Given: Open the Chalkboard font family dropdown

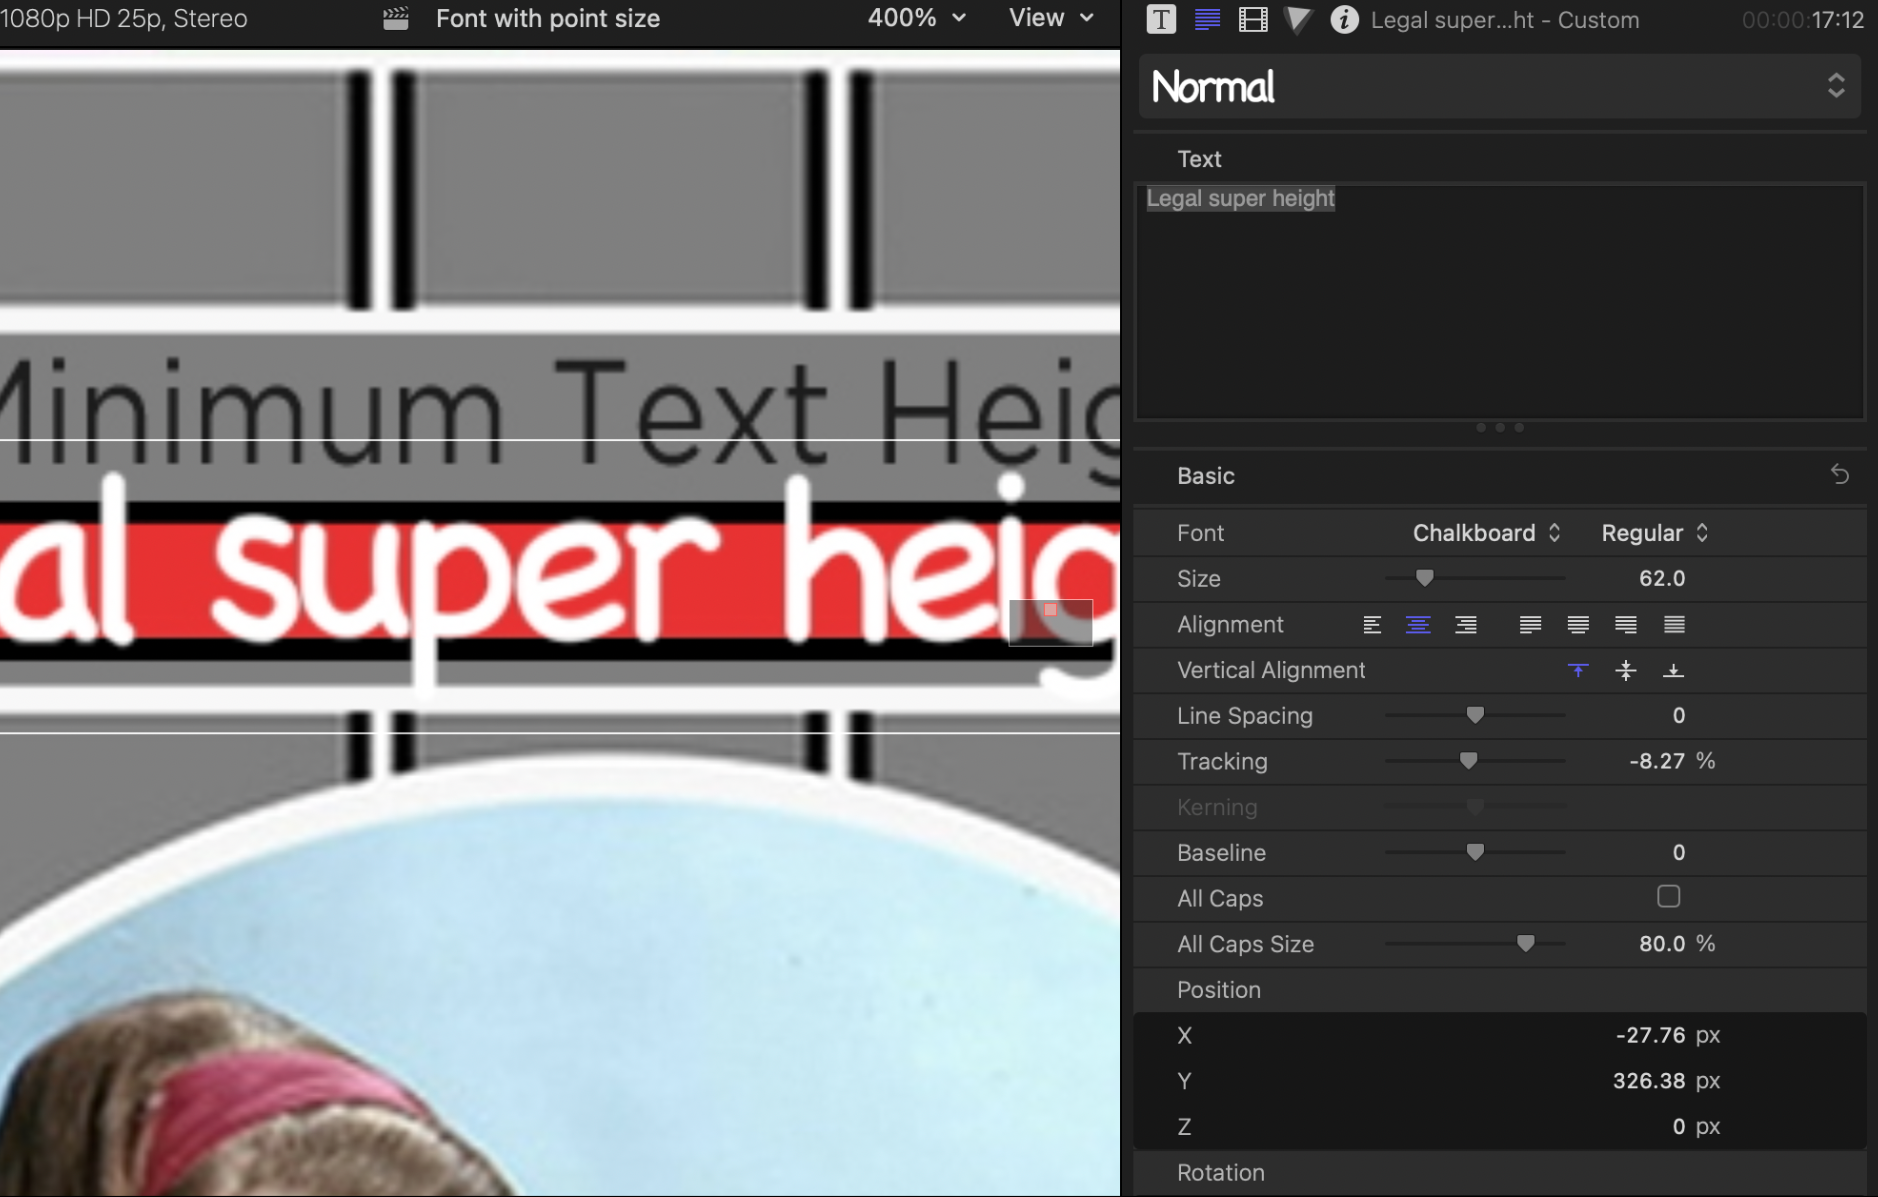Looking at the screenshot, I should (1486, 533).
